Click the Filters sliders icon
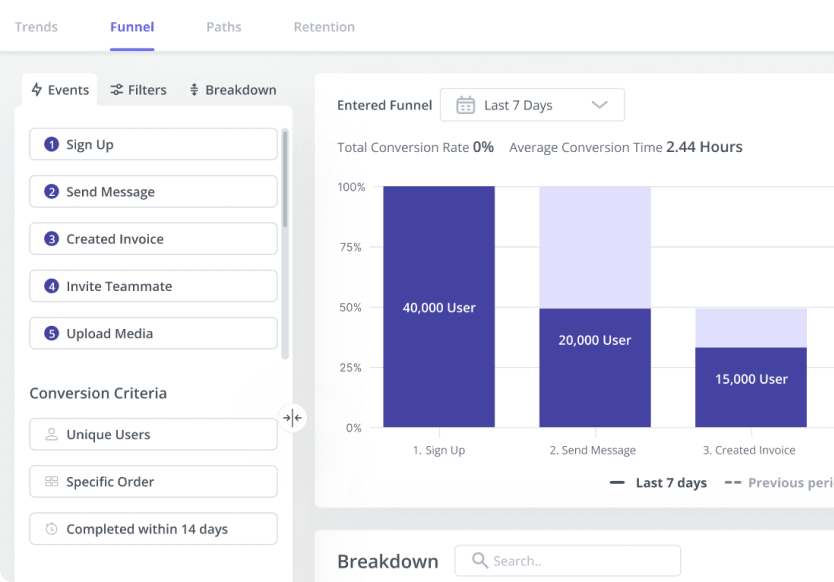The image size is (834, 582). (117, 90)
